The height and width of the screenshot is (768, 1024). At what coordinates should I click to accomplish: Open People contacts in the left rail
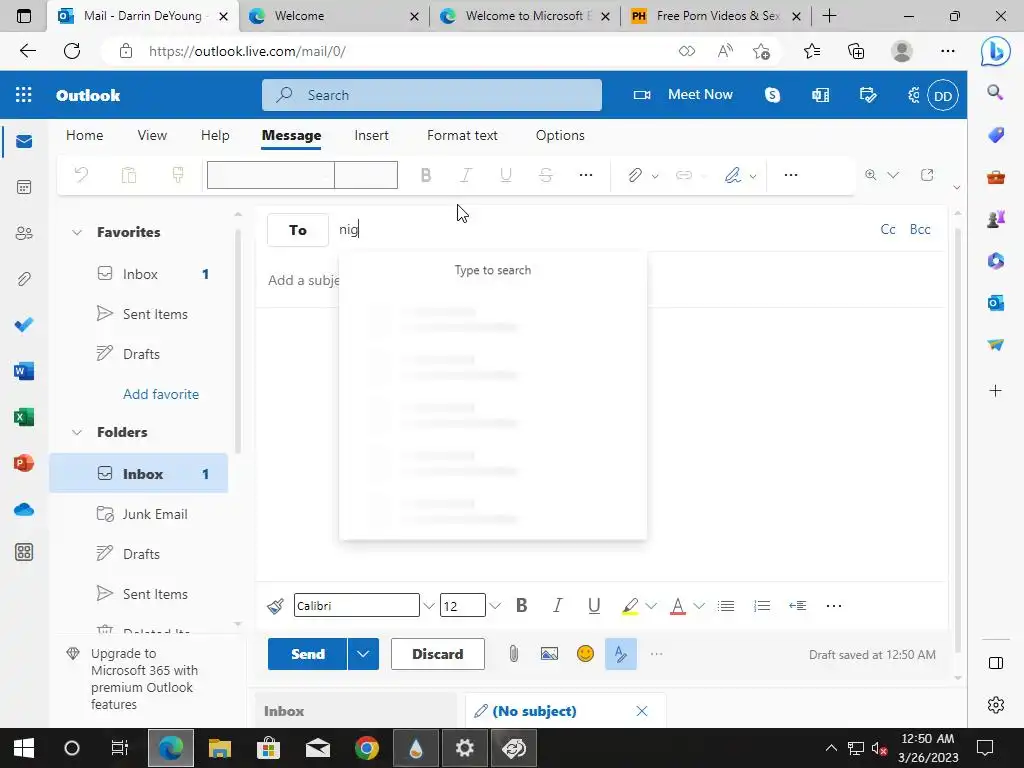click(24, 233)
